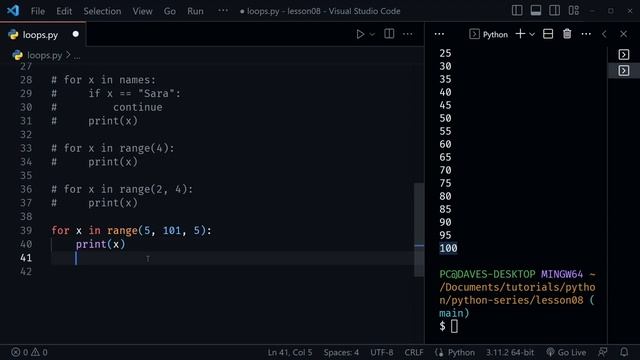Click the Python file icon in breadcrumb
Viewport: 640px width, 360px height.
coord(17,55)
